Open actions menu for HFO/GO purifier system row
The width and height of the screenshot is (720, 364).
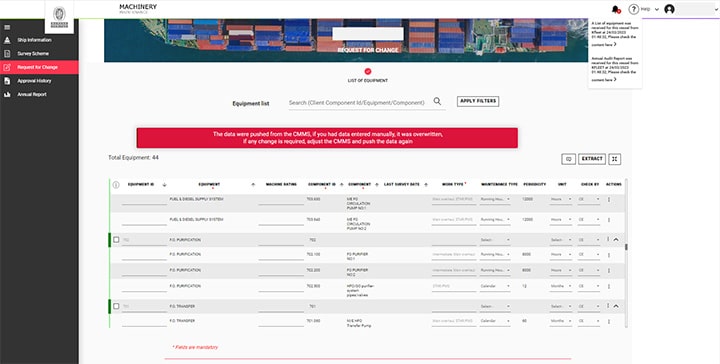(609, 286)
